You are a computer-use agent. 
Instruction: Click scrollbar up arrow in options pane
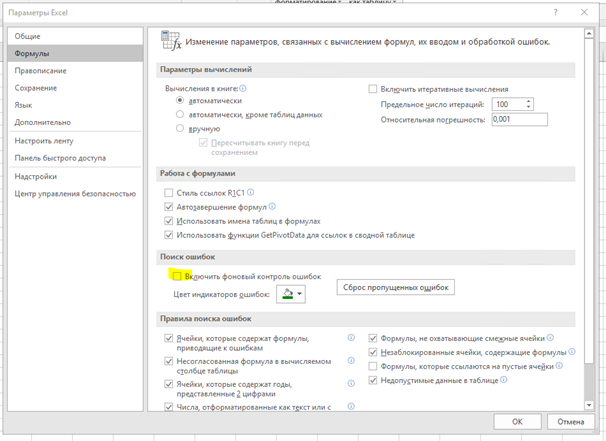coord(589,34)
